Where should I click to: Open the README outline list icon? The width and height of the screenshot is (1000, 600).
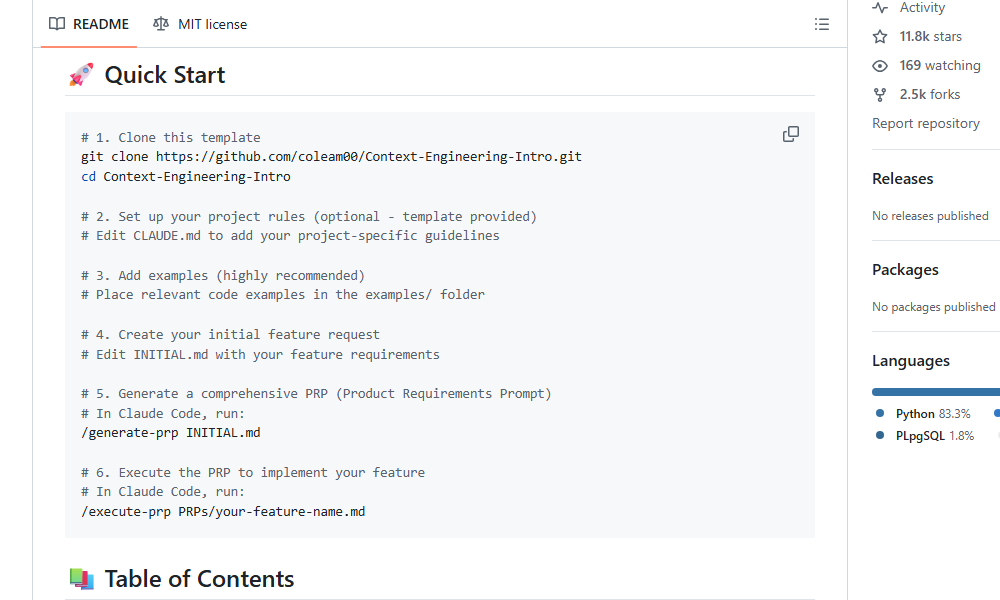pyautogui.click(x=822, y=24)
